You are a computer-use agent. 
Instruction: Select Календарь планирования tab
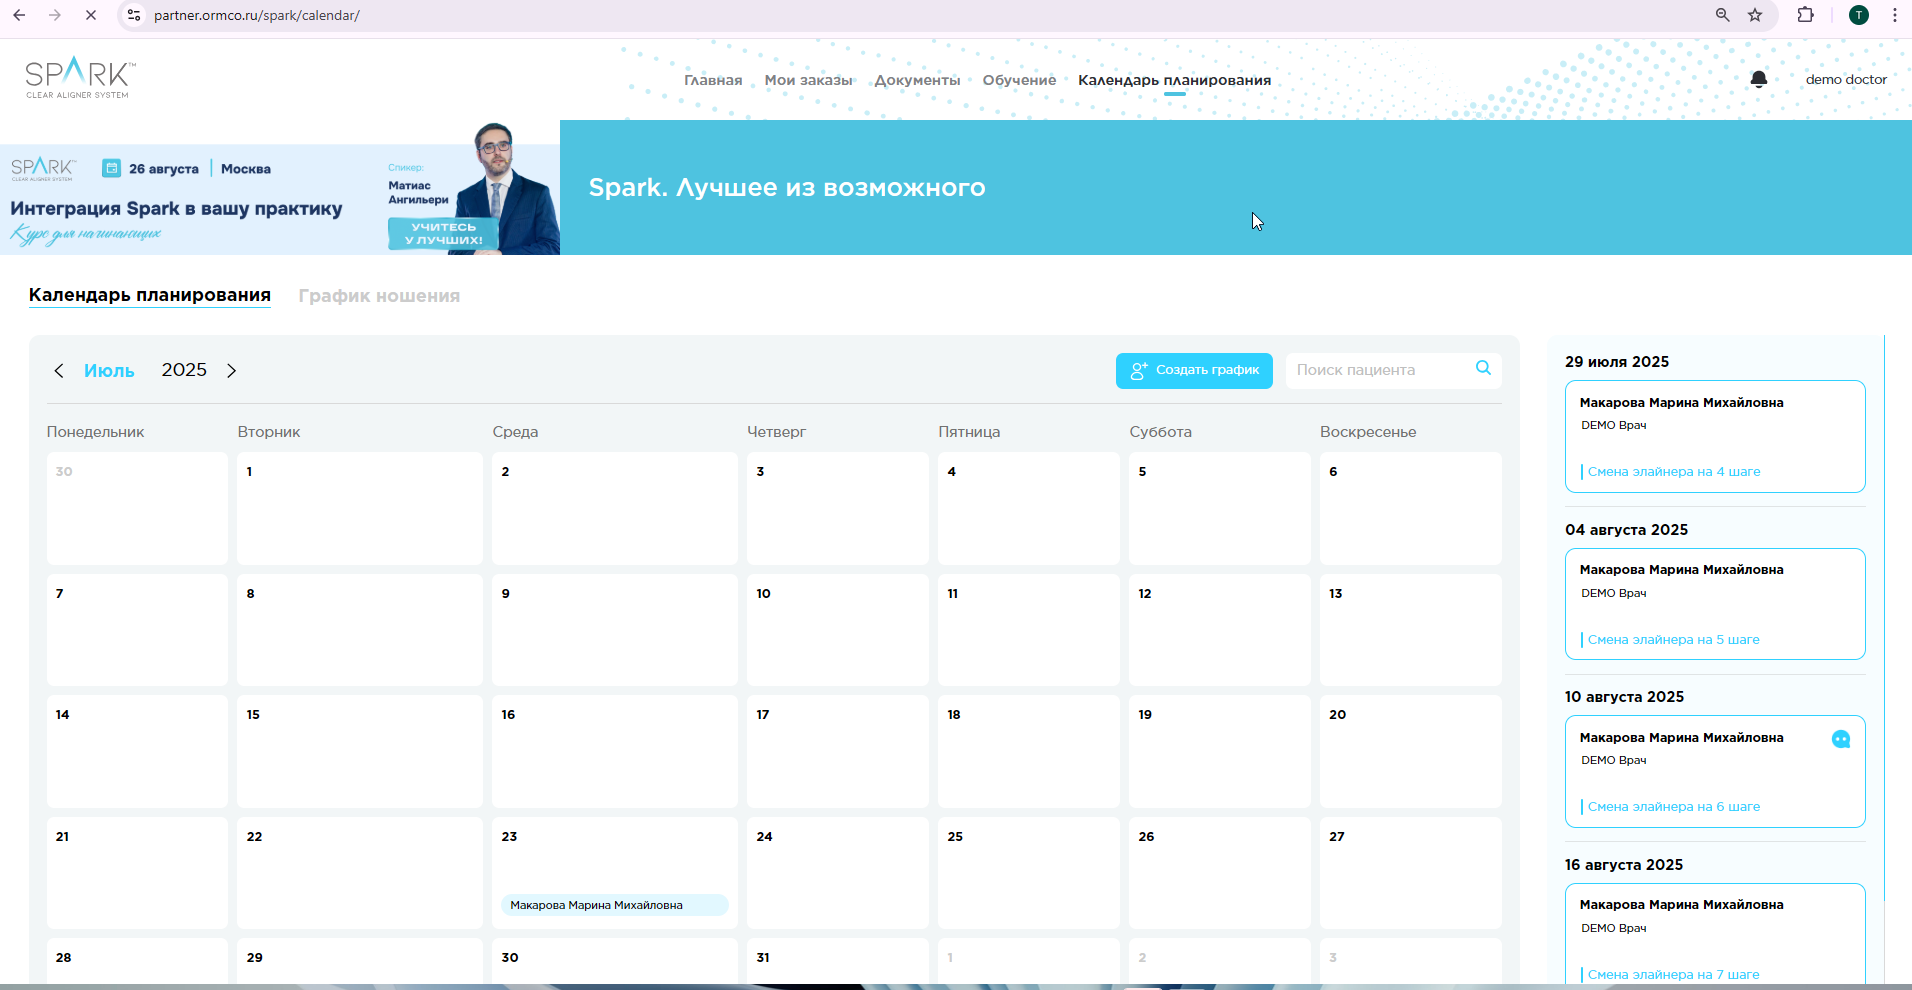click(150, 295)
